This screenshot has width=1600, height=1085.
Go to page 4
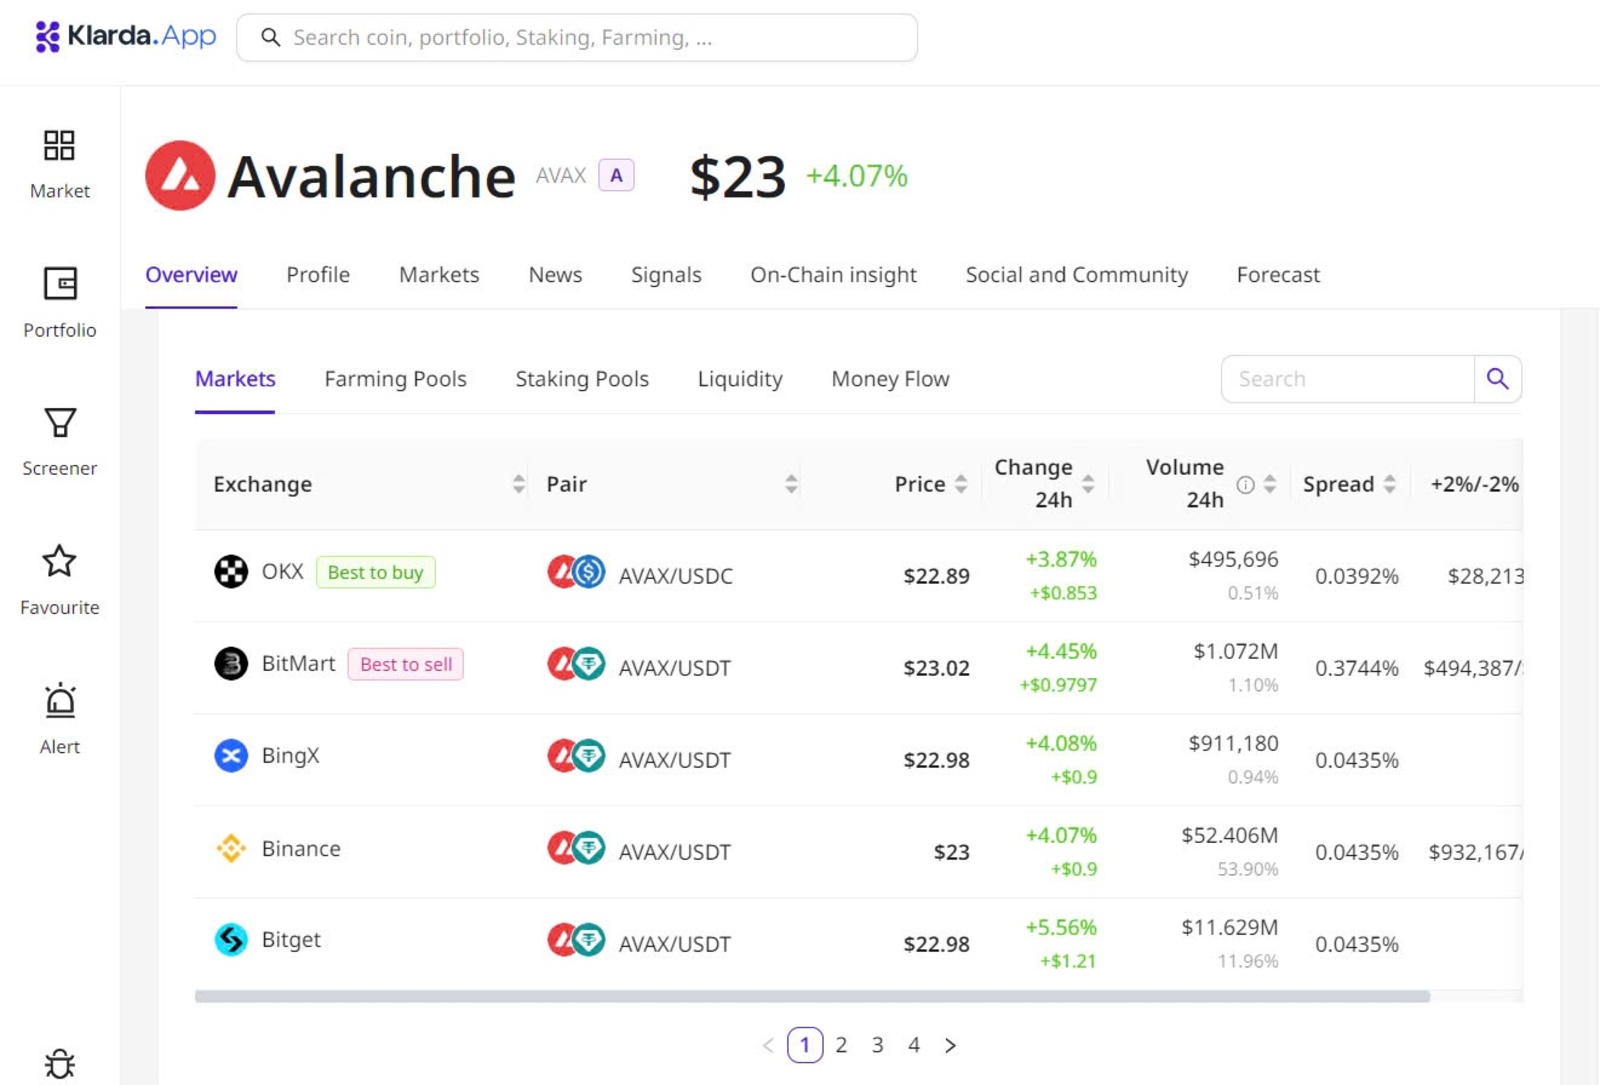tap(913, 1045)
